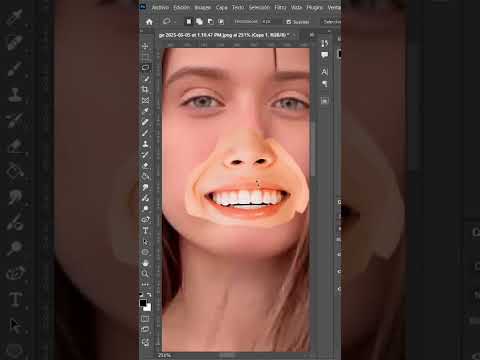Select the Brush tool
480x360 pixels.
pos(145,133)
